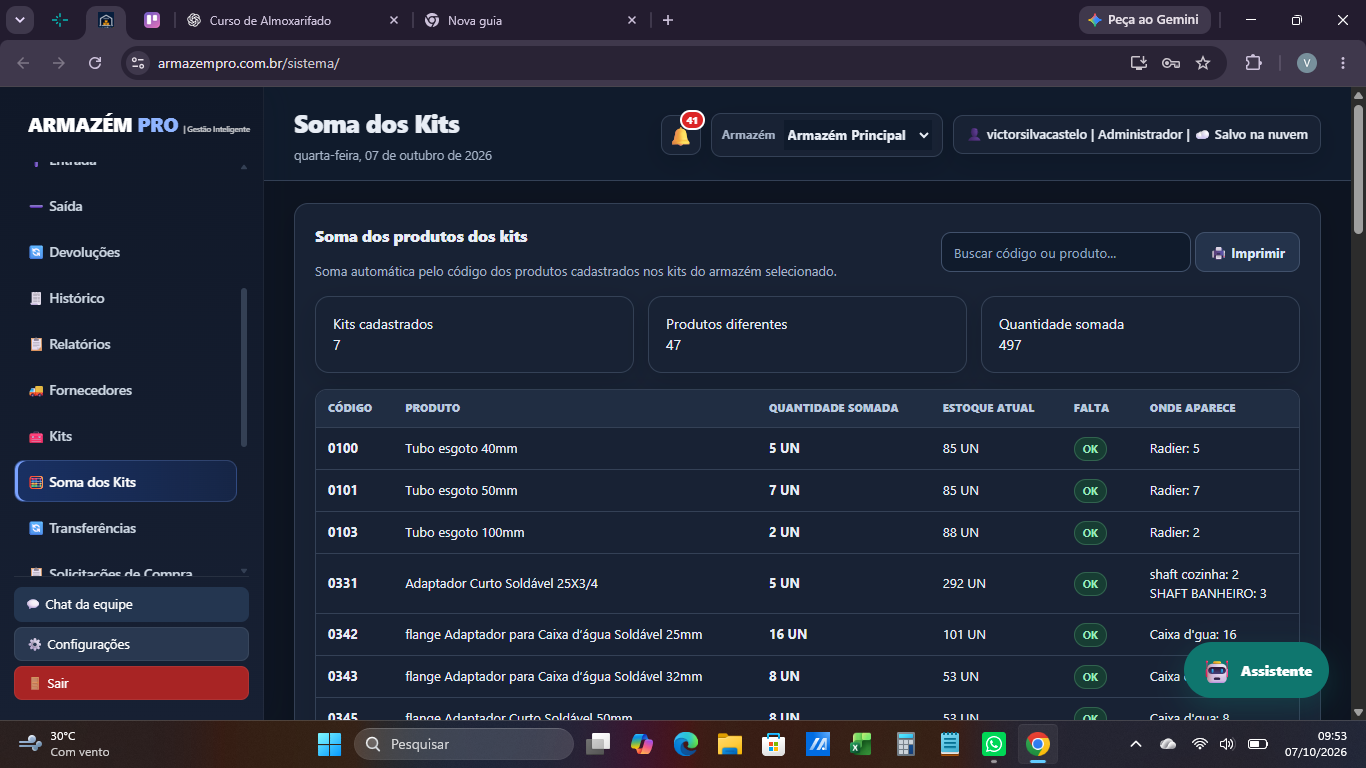
Task: Click the user account victorsilvacastelo Administrador panel
Action: click(1137, 135)
